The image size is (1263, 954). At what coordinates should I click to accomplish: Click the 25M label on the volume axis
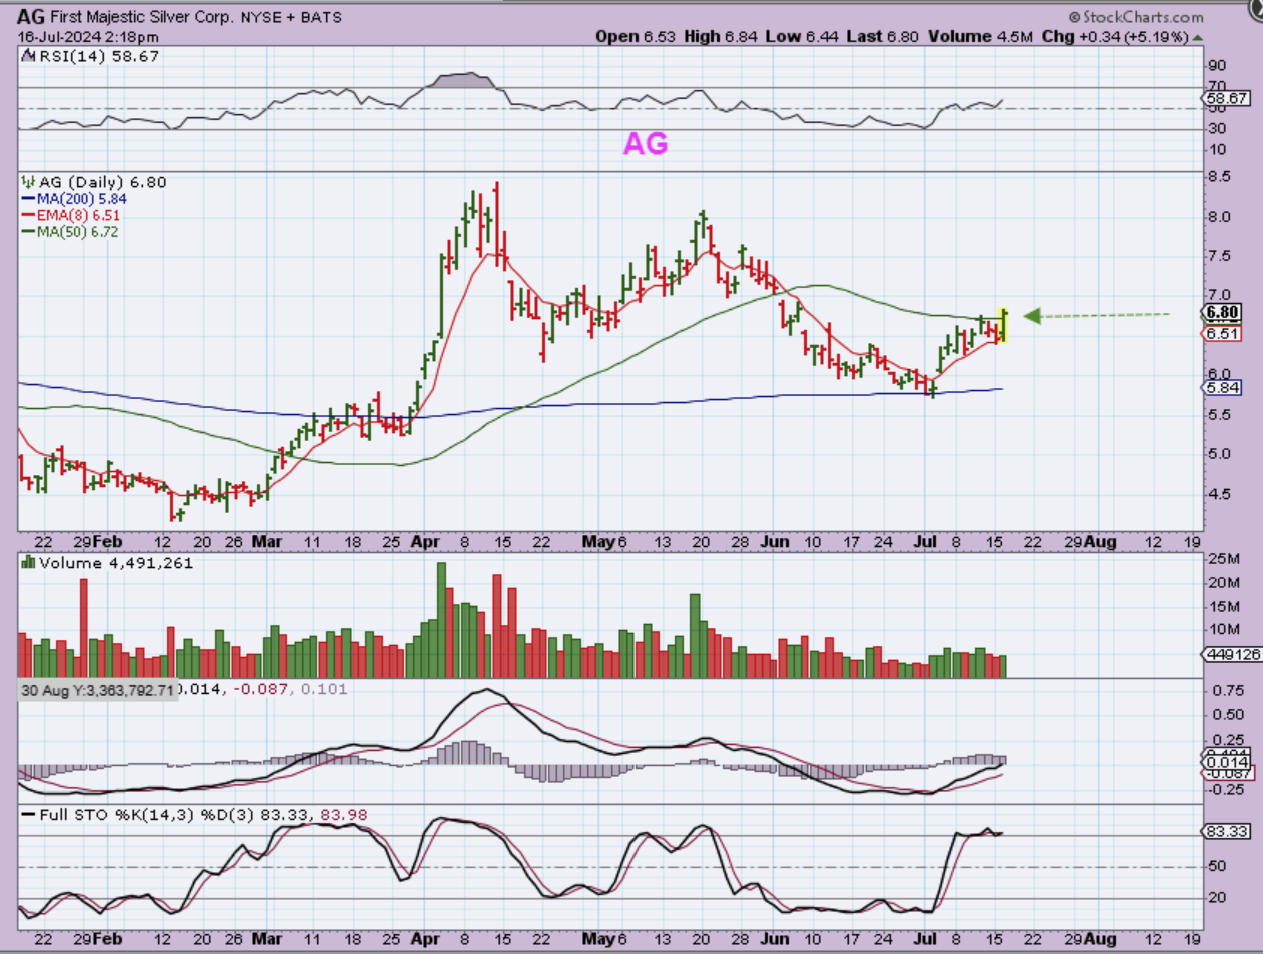point(1224,557)
